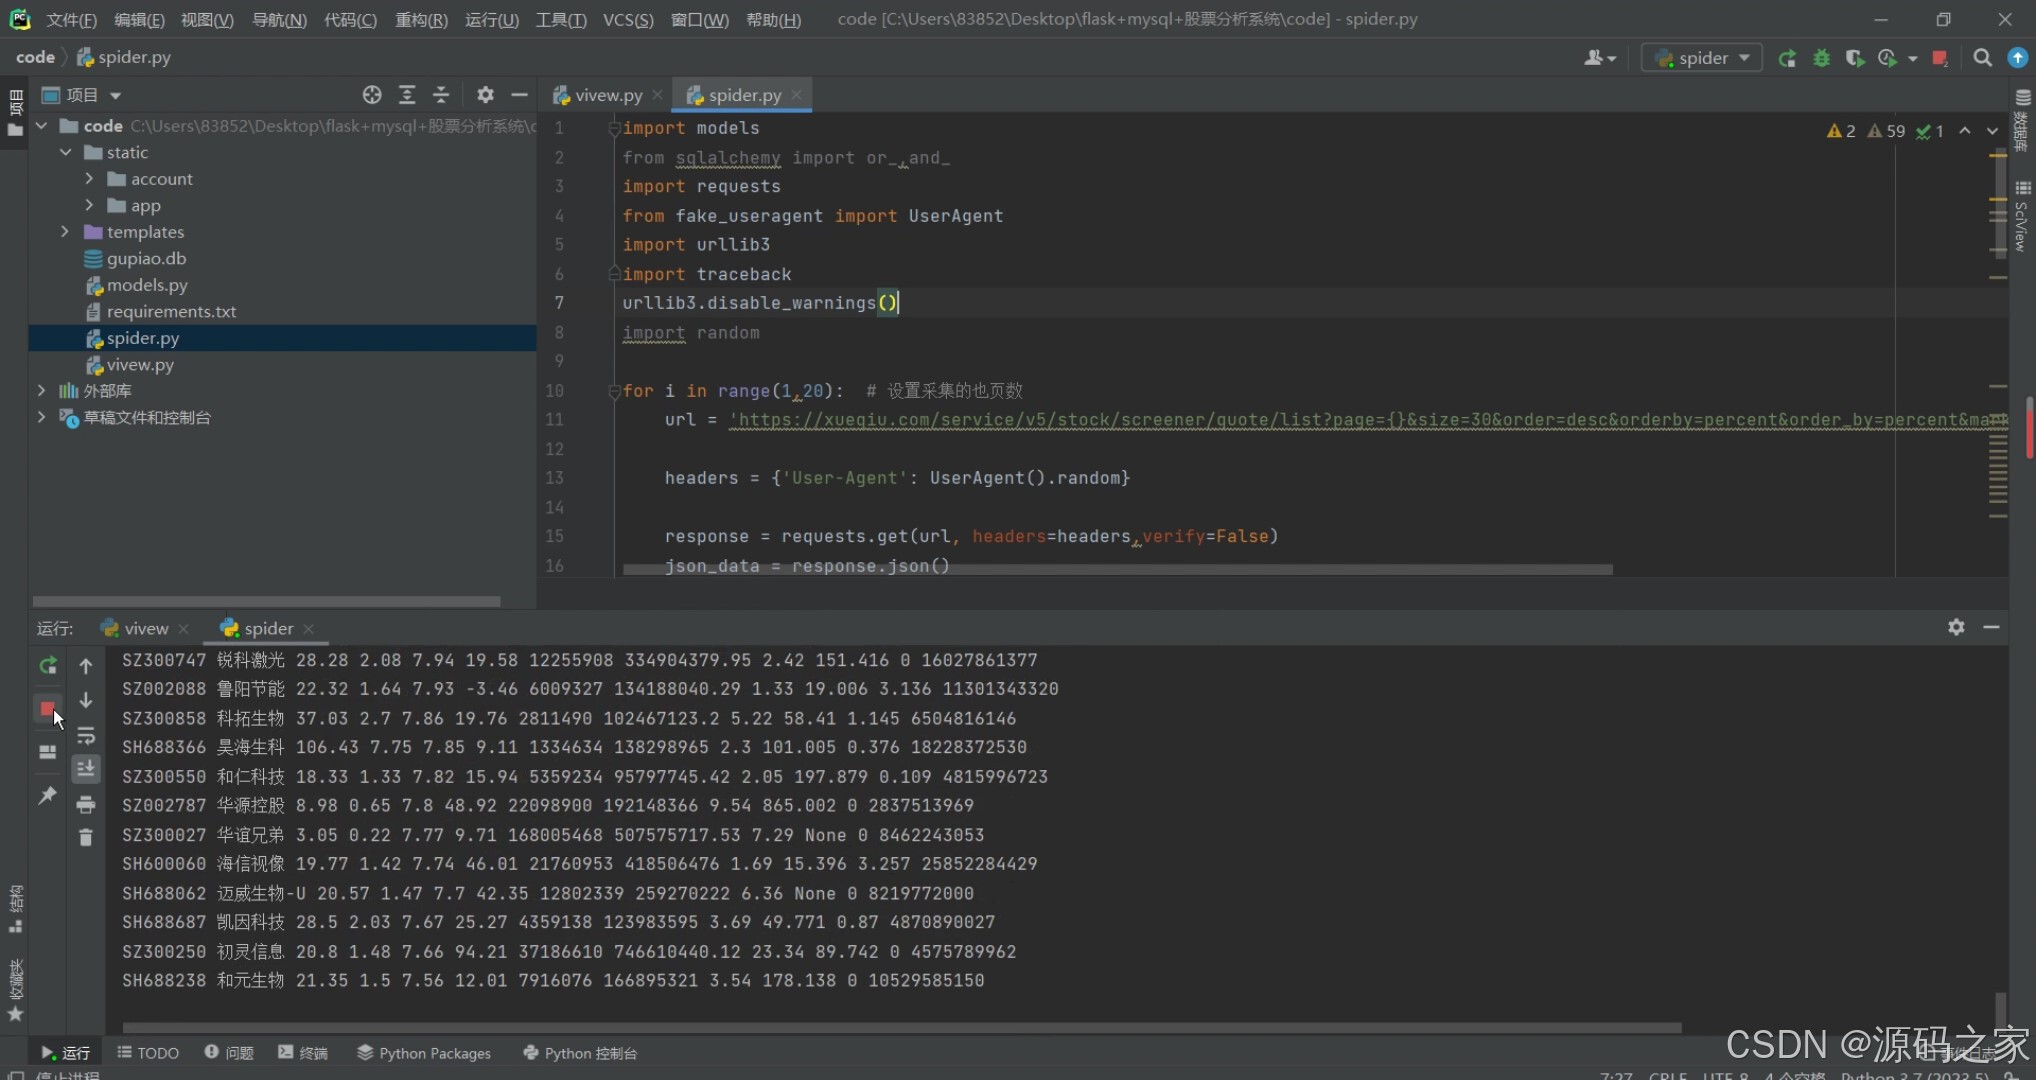
Task: Click the print icon in run console
Action: click(x=86, y=804)
